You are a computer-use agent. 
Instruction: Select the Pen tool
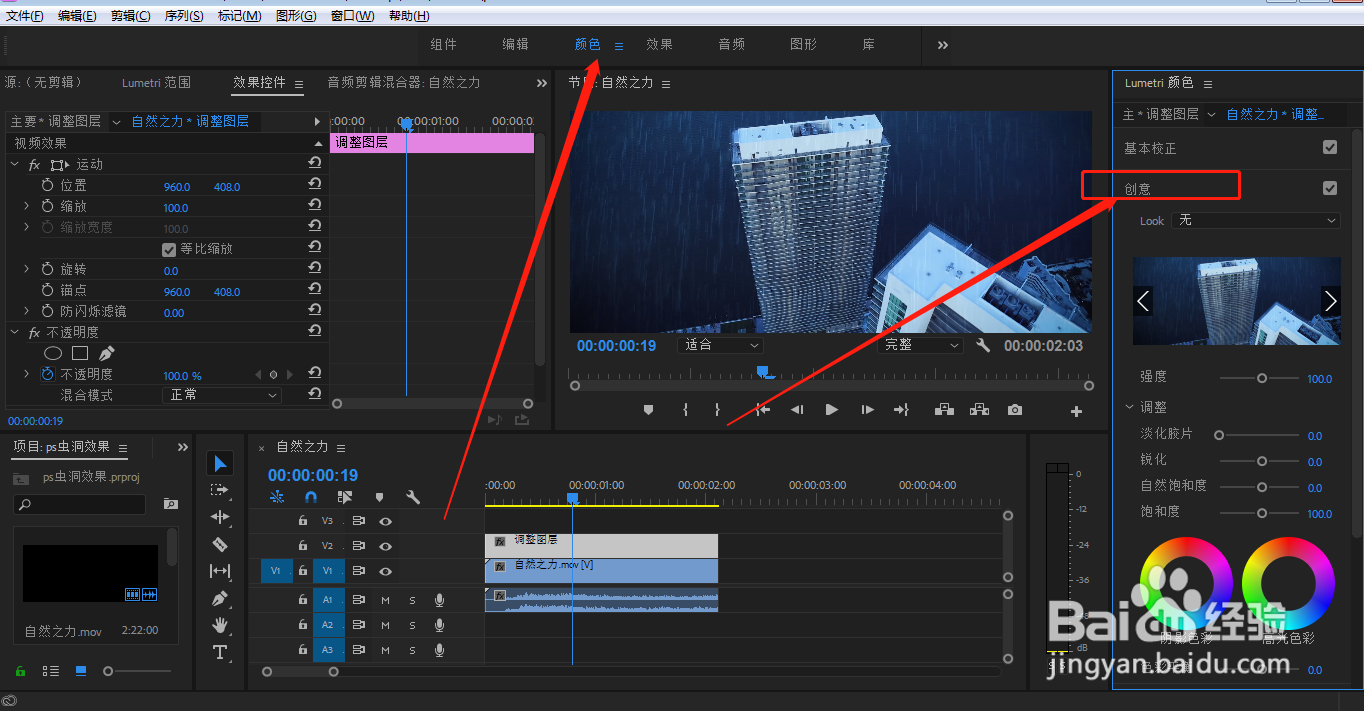[220, 598]
